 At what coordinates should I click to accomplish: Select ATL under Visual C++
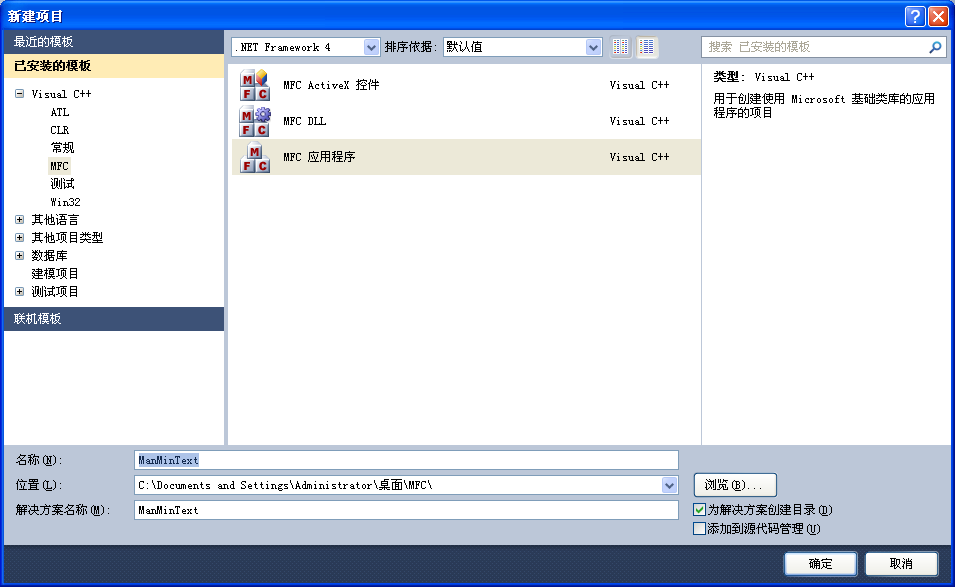(x=60, y=112)
